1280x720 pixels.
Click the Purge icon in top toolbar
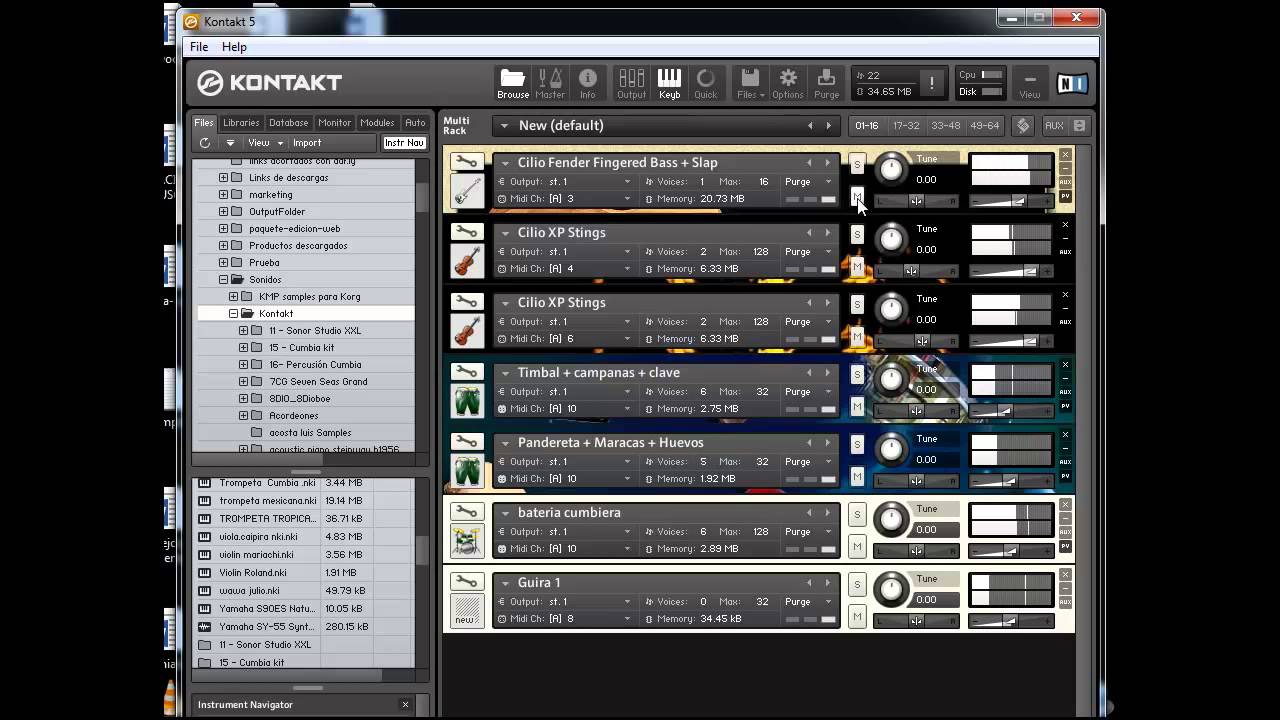(826, 84)
